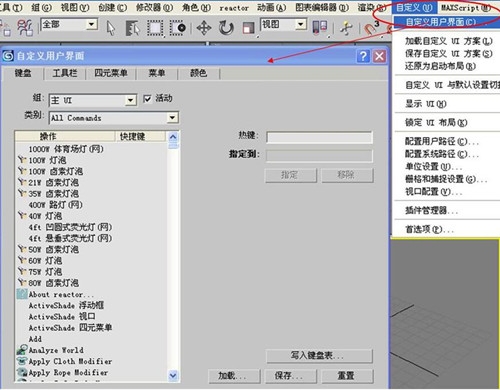Viewport: 500px width, 390px height.
Task: Activate the Select and Move tool
Action: tap(204, 28)
